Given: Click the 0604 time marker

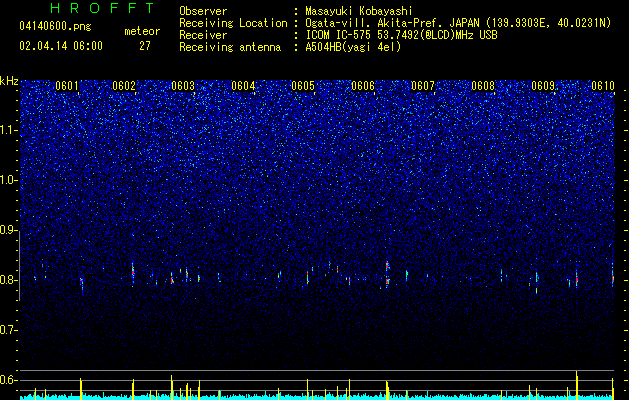Looking at the screenshot, I should [x=243, y=86].
